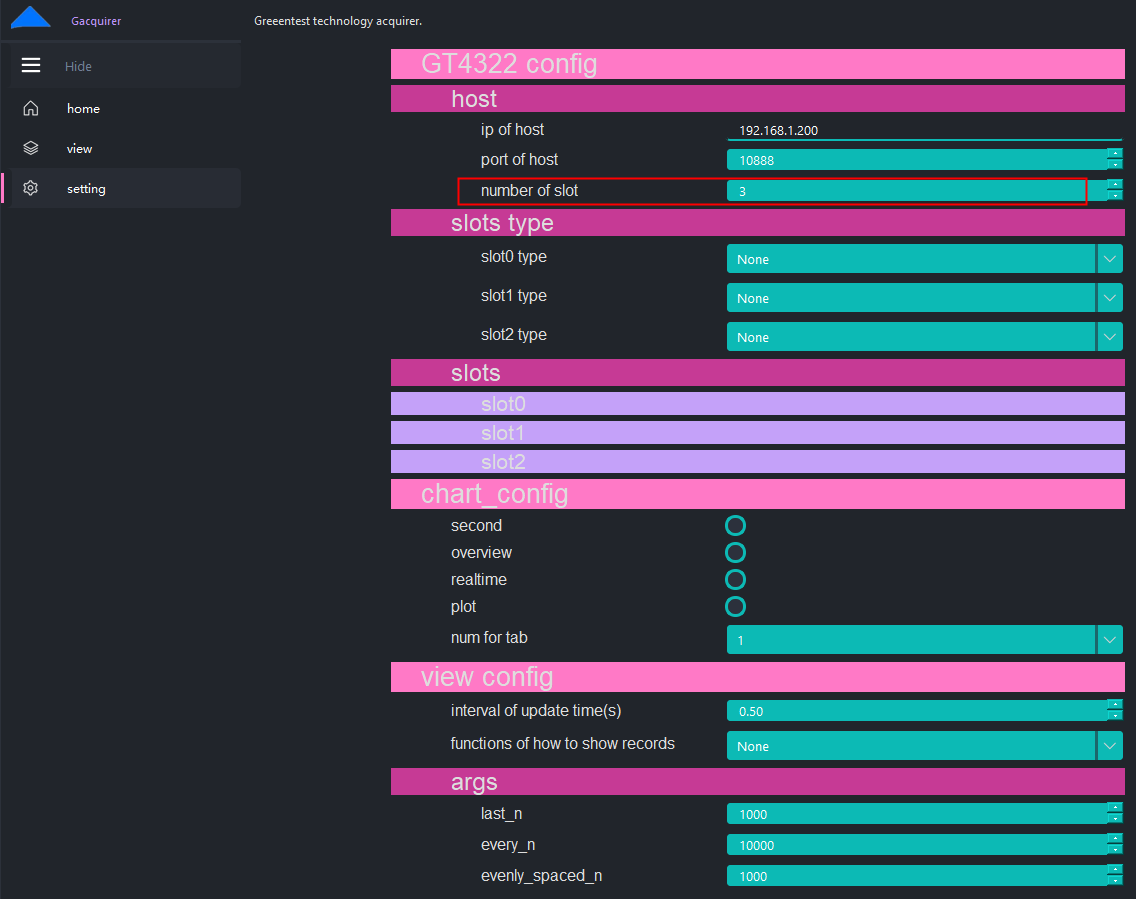Click the interval of update time field
Screen dimensions: 1136x899
click(916, 711)
